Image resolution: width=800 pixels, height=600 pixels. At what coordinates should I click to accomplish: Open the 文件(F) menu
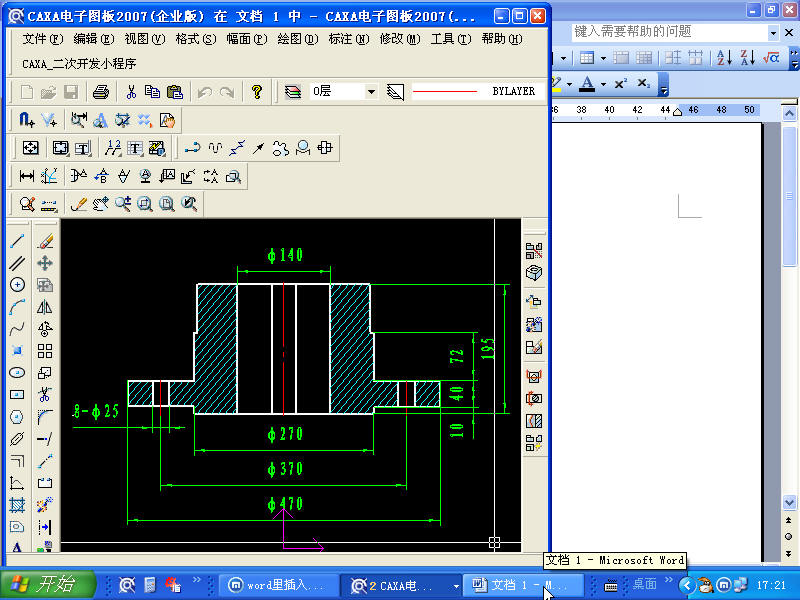point(43,39)
